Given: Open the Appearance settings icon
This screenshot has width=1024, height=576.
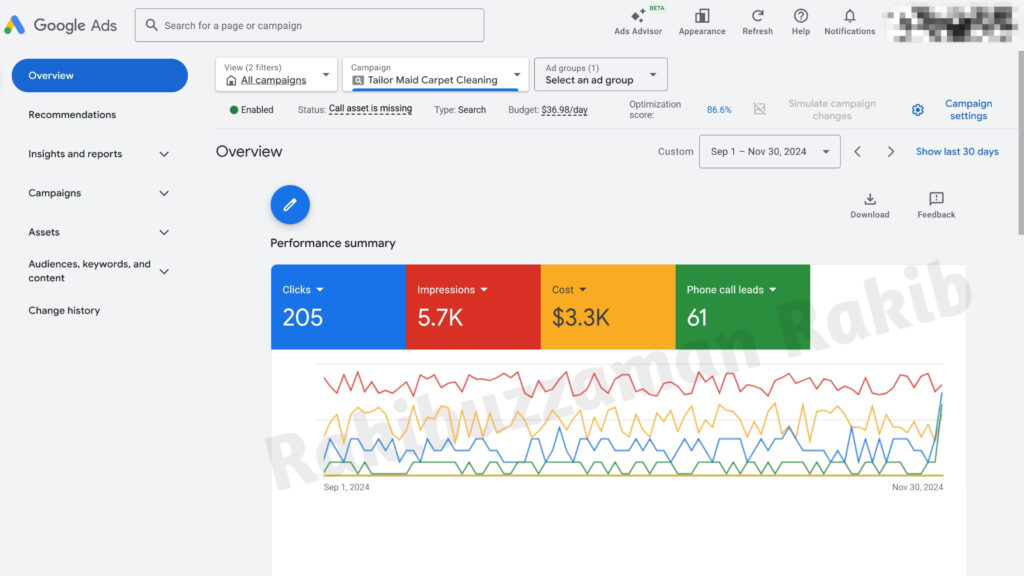Looking at the screenshot, I should pyautogui.click(x=702, y=22).
